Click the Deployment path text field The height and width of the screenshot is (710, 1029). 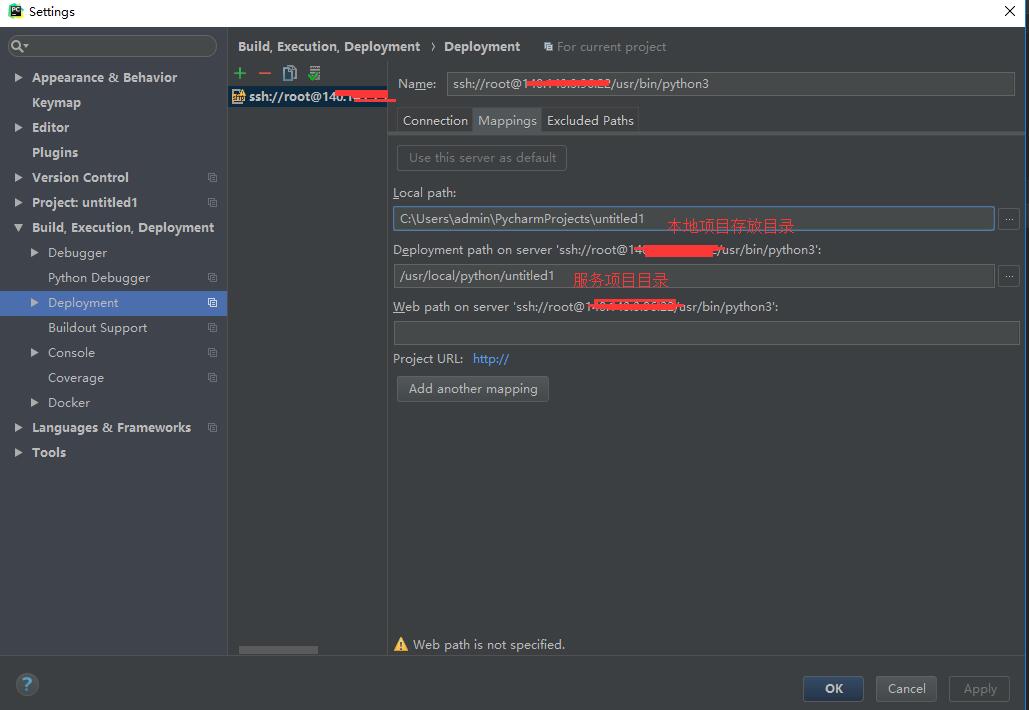[694, 276]
